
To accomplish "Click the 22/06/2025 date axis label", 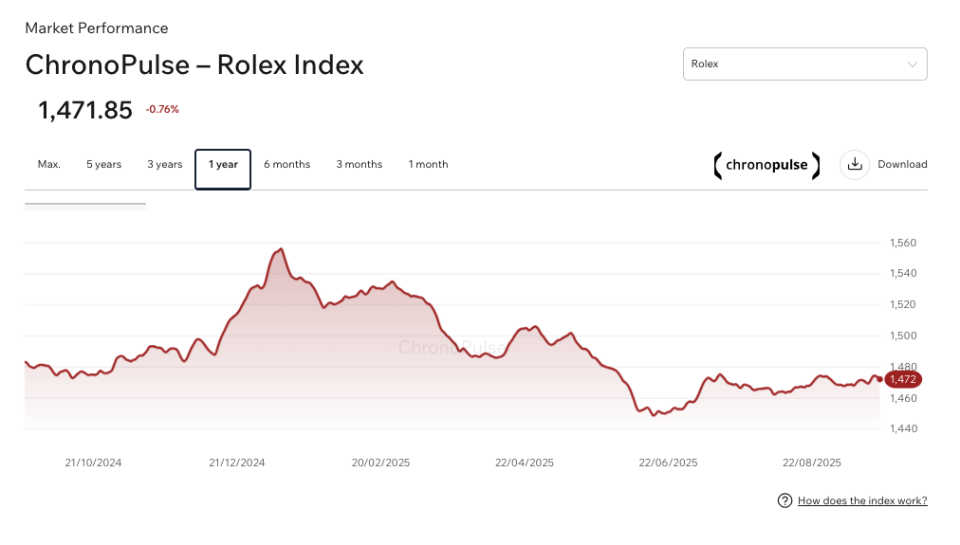I will click(668, 463).
